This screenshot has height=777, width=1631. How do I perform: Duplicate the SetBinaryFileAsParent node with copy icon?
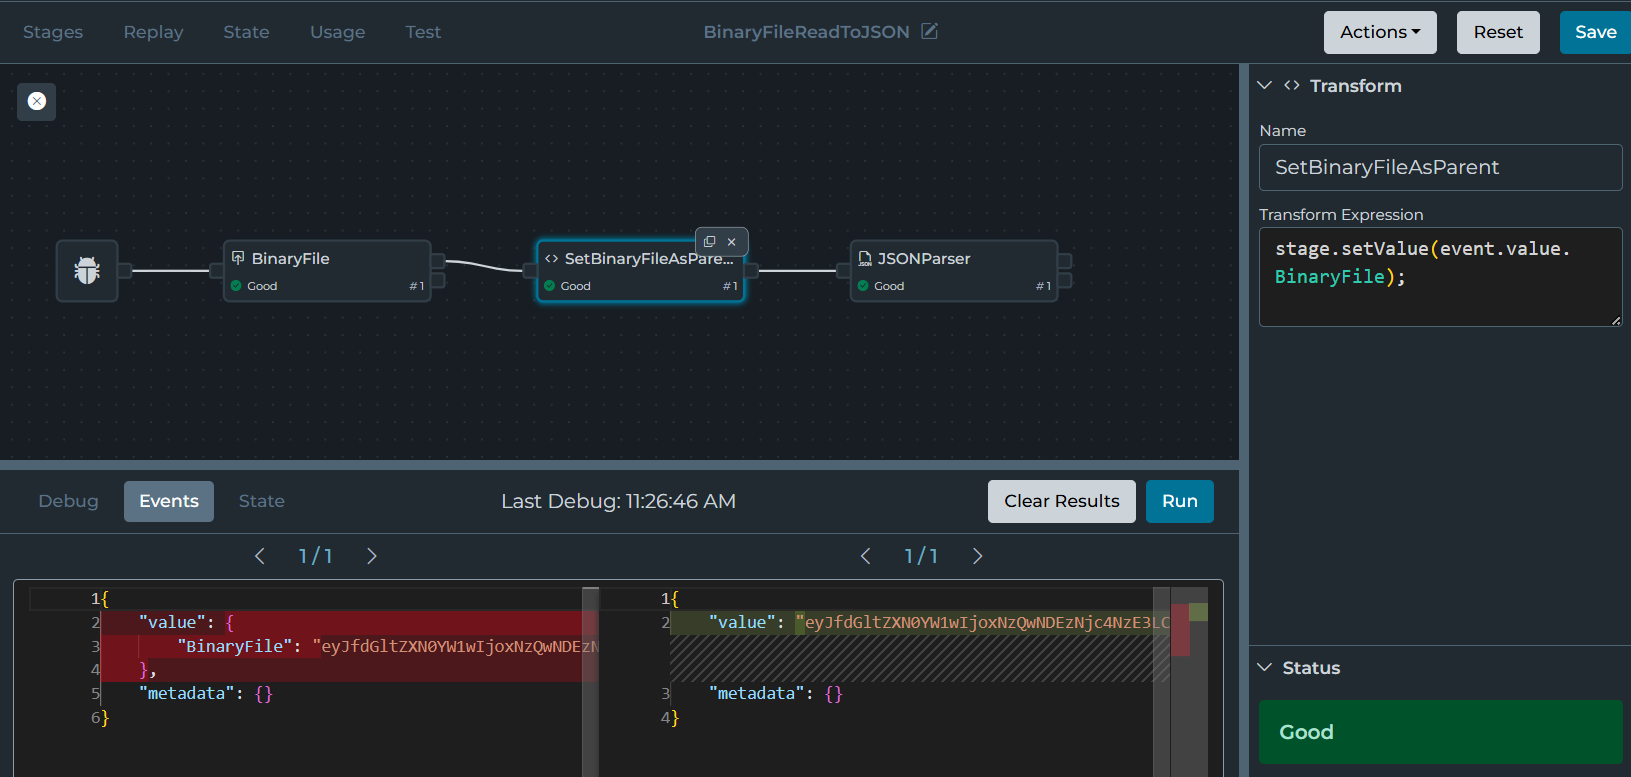click(x=709, y=241)
